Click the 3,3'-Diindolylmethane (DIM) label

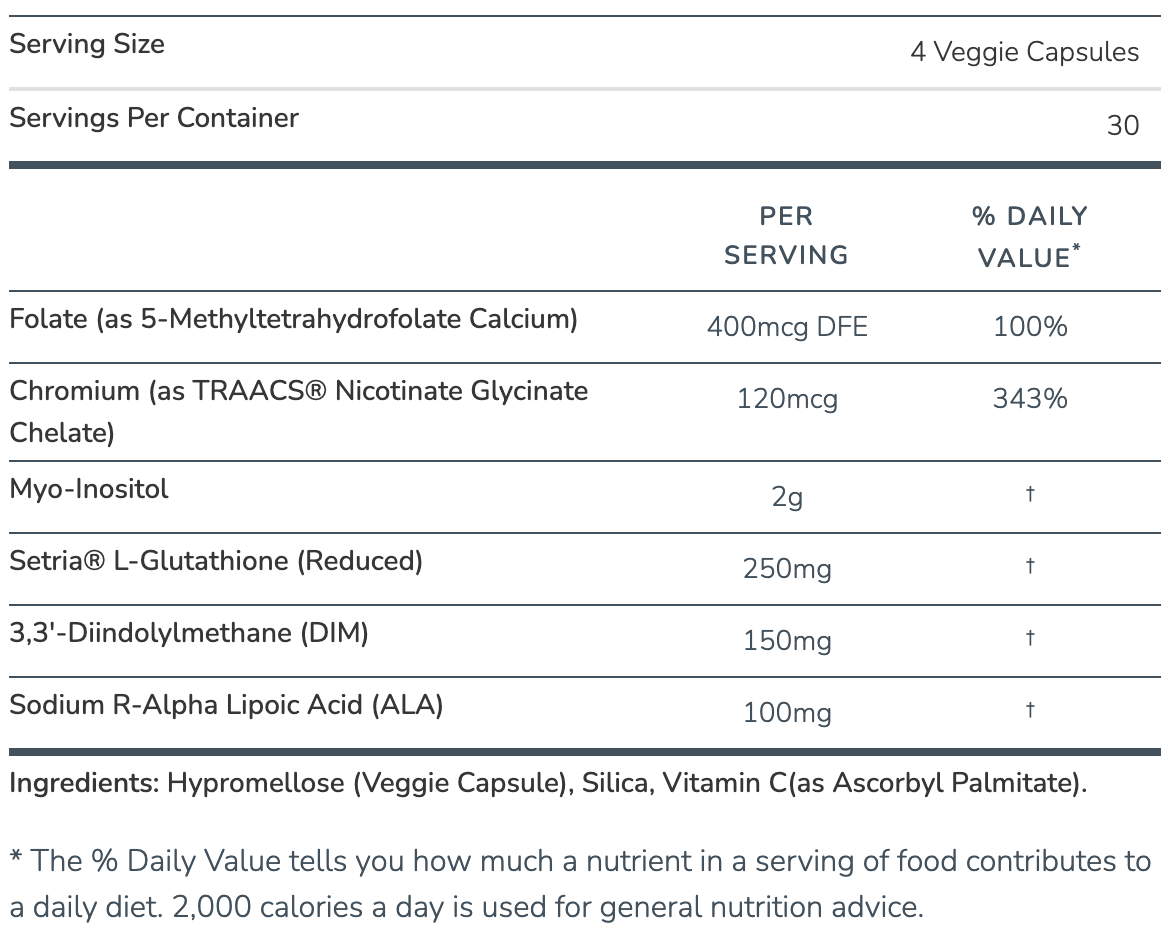(189, 633)
